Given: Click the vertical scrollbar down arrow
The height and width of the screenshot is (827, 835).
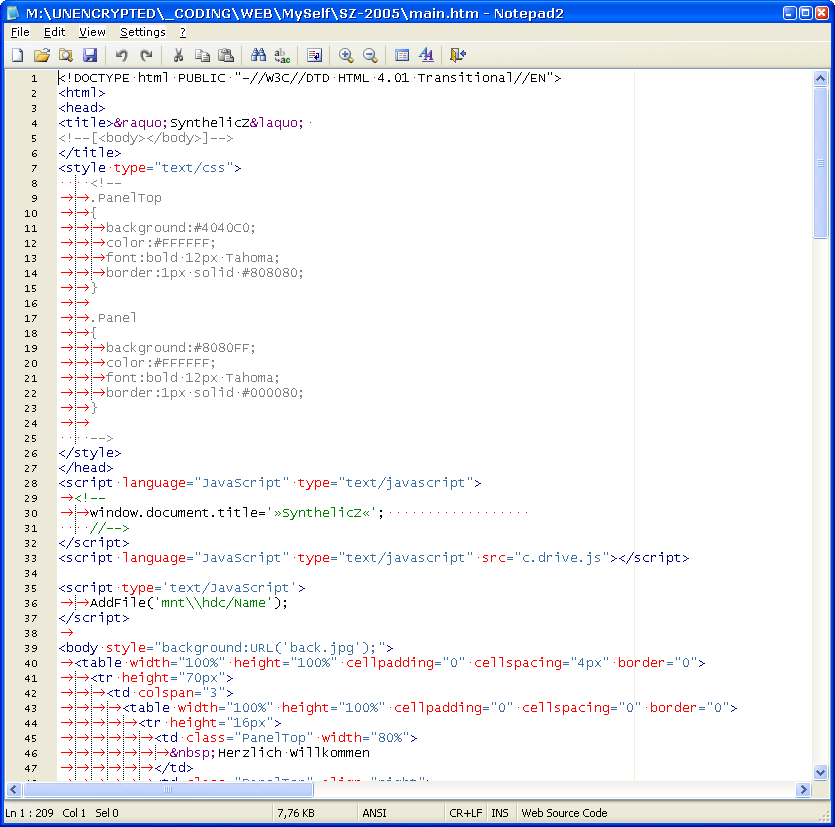Looking at the screenshot, I should 820,772.
